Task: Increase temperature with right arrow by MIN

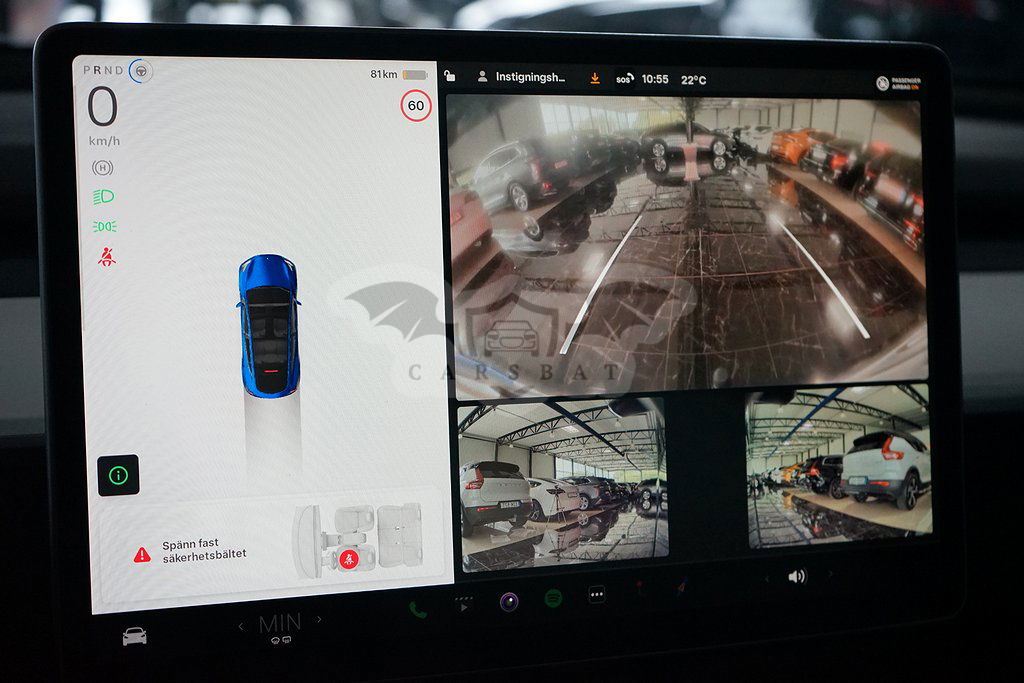Action: pyautogui.click(x=319, y=620)
